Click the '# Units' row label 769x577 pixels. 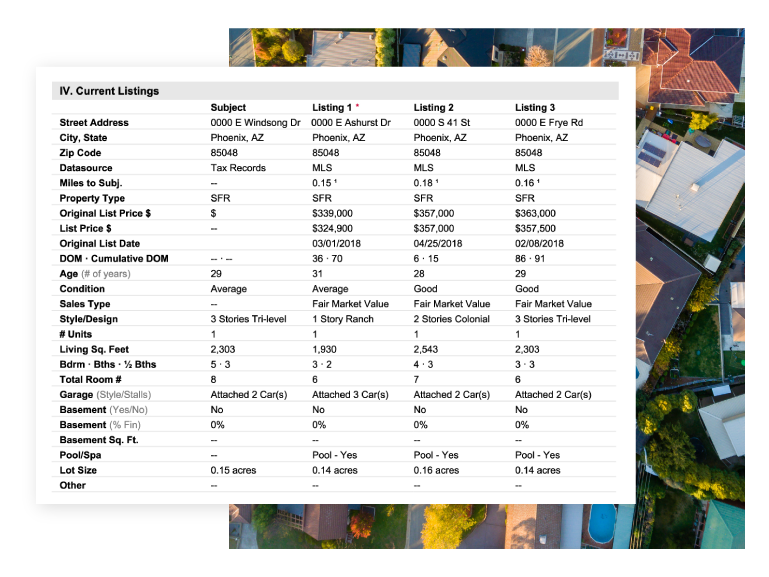76,334
